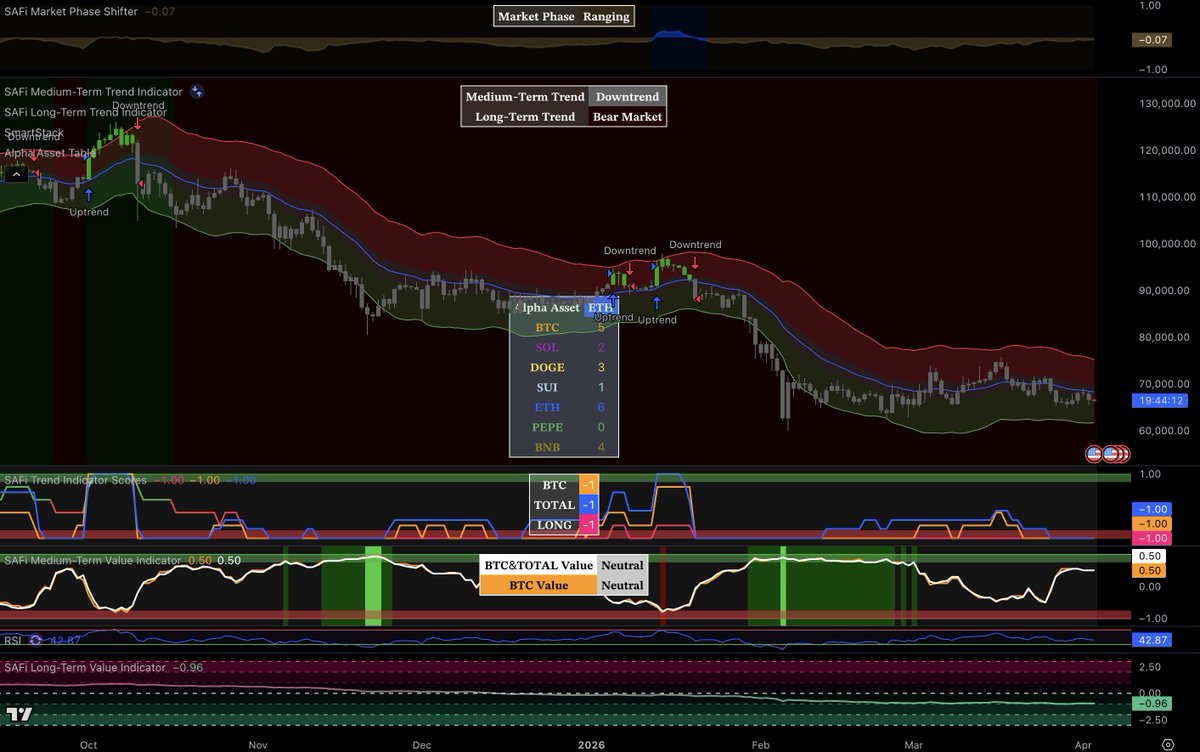Click the Long-Term Trend label cell
The width and height of the screenshot is (1200, 752).
pyautogui.click(x=525, y=117)
